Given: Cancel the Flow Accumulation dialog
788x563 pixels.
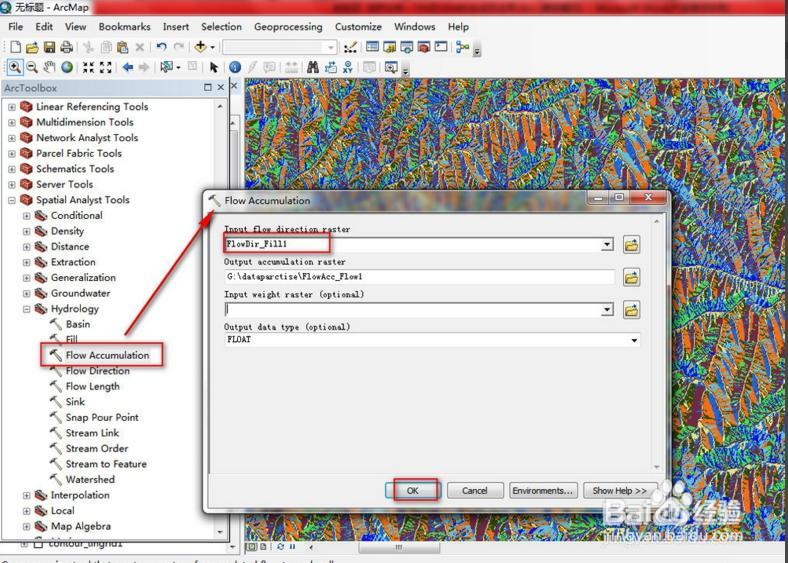Looking at the screenshot, I should tap(475, 491).
